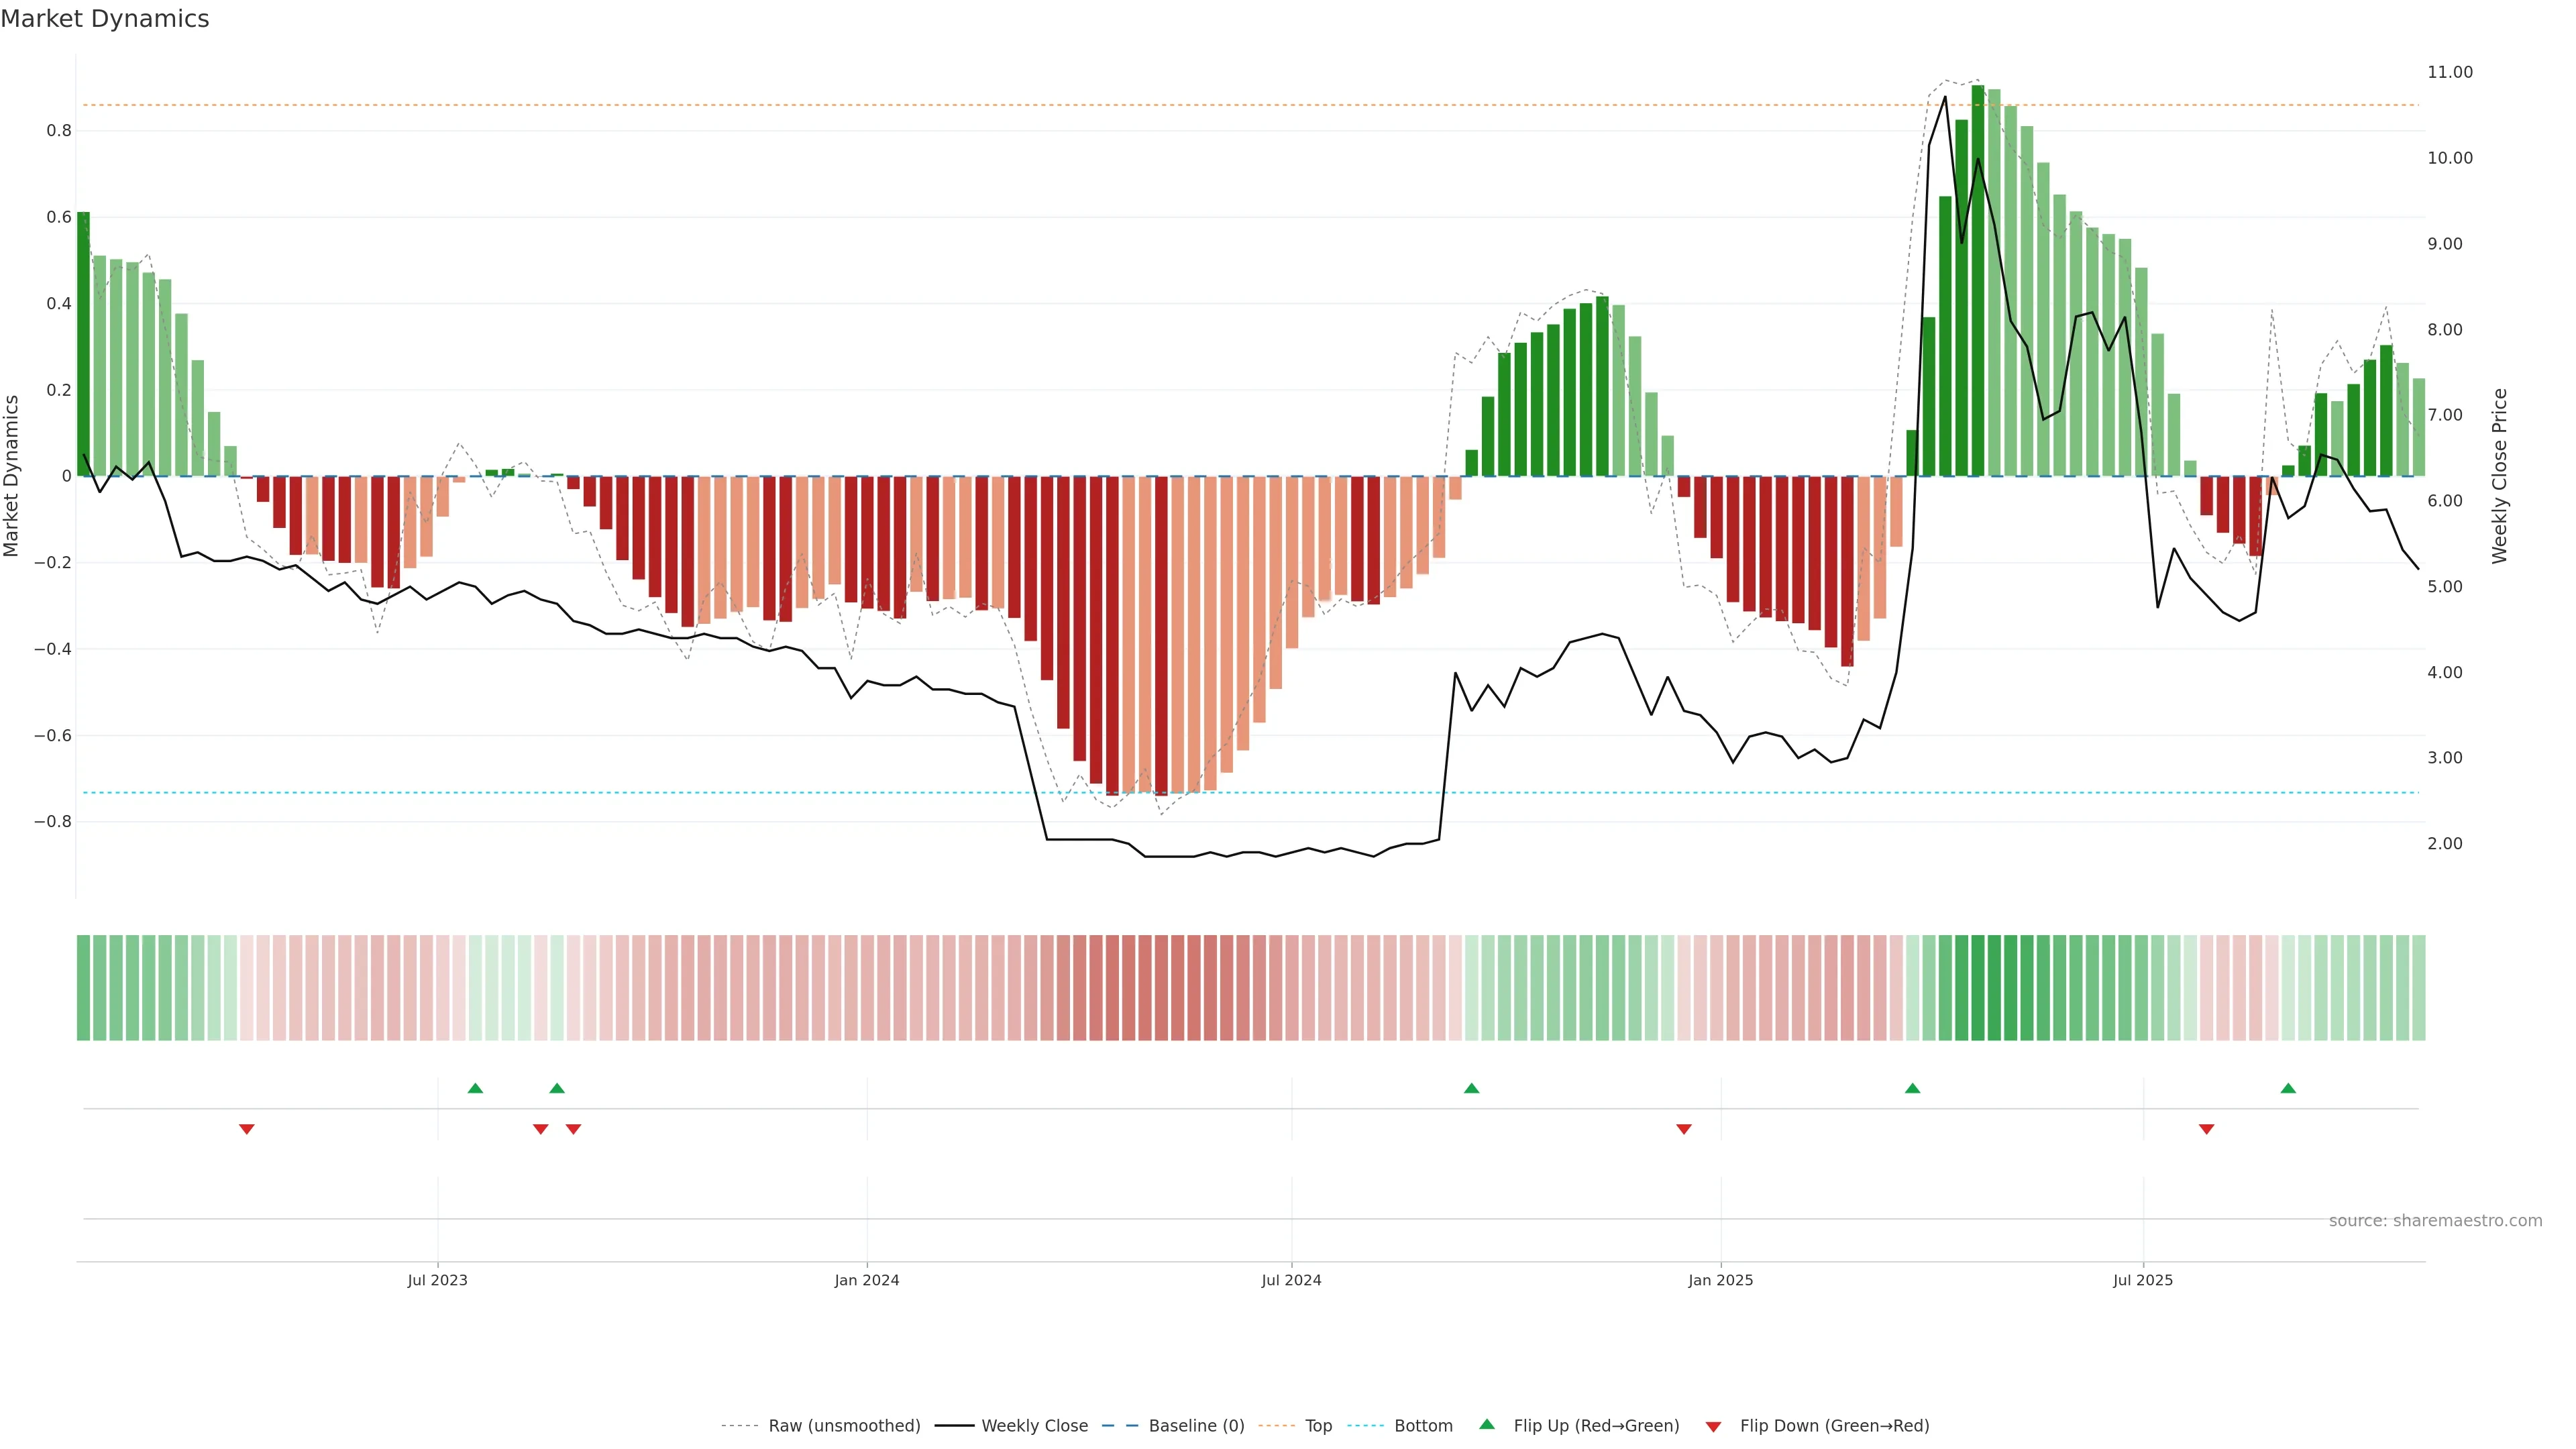Click the Jul 2024 axis label
Viewport: 2576px width, 1449px height.
click(1291, 1280)
